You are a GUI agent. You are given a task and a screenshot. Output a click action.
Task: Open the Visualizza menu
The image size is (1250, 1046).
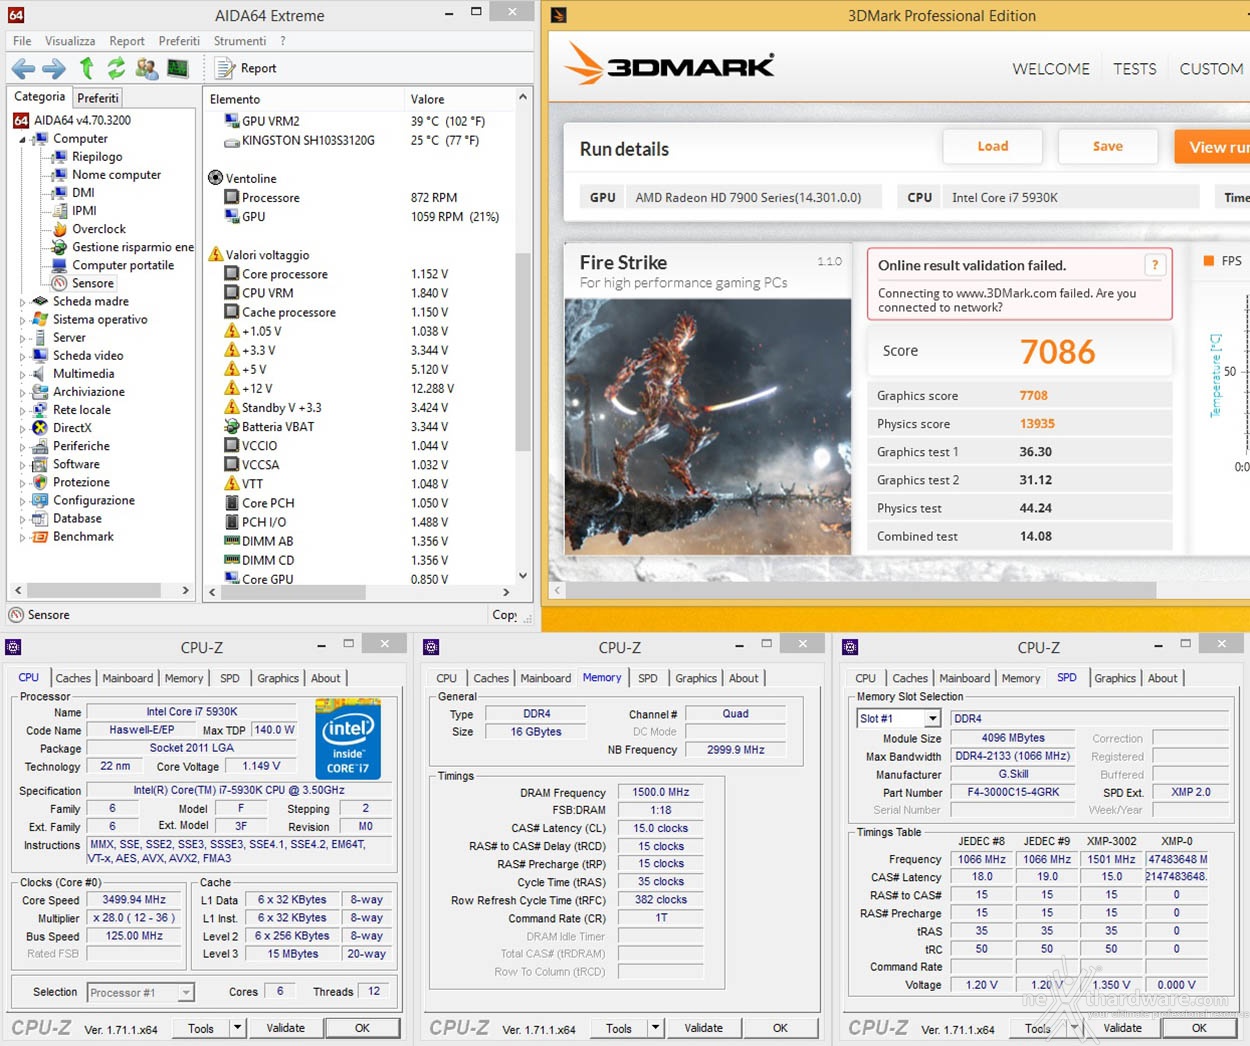pyautogui.click(x=70, y=41)
